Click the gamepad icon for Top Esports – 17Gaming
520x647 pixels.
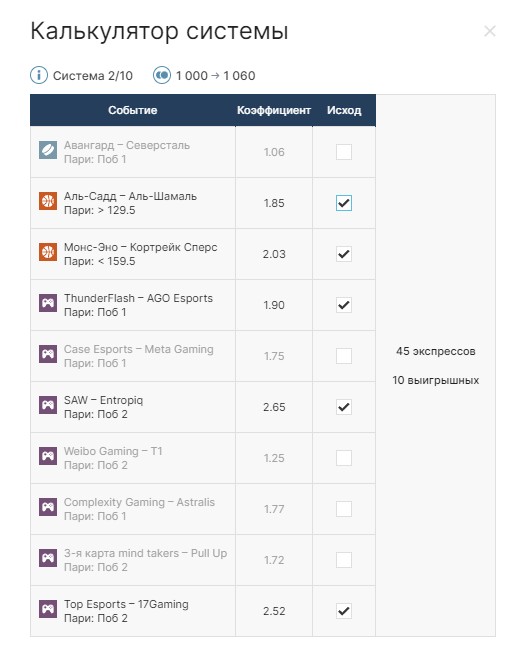click(x=48, y=609)
